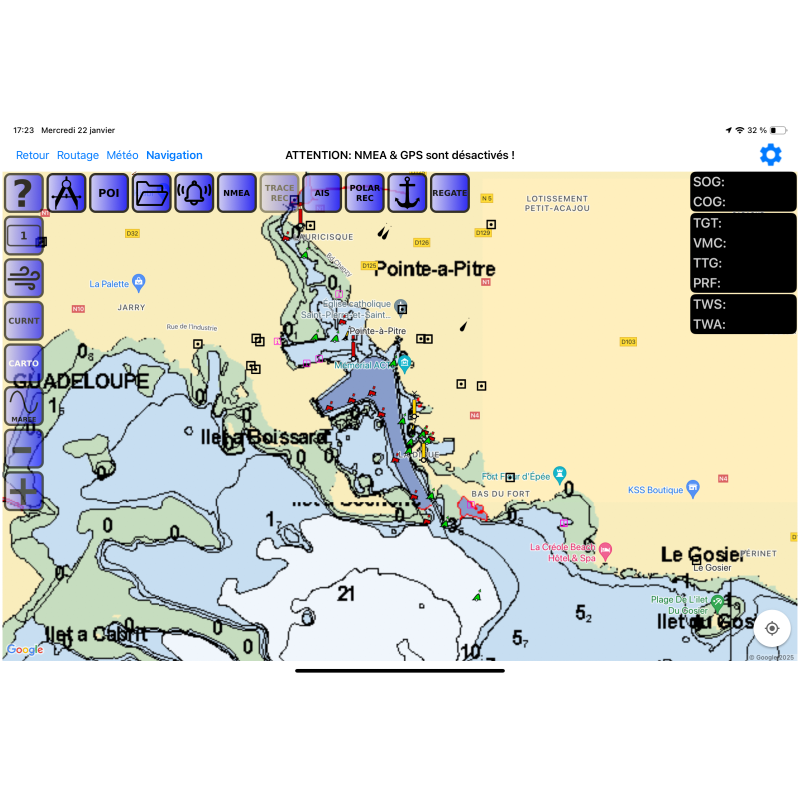The height and width of the screenshot is (800, 800).
Task: Open the help question mark button
Action: pos(24,193)
